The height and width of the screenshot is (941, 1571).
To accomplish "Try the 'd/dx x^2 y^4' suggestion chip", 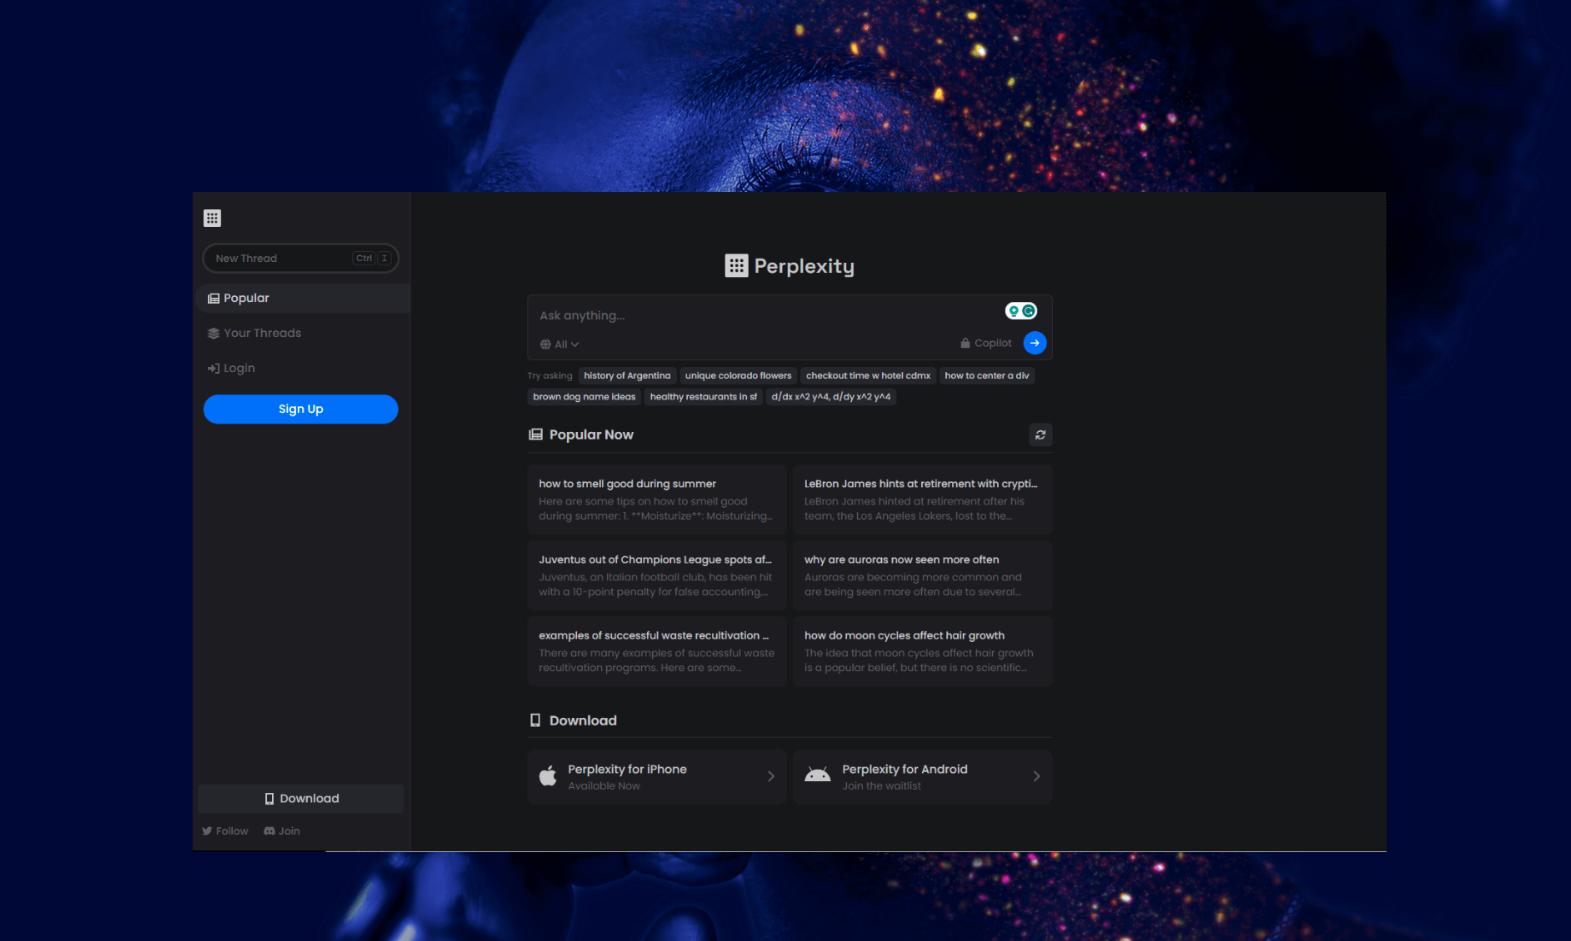I will 831,397.
